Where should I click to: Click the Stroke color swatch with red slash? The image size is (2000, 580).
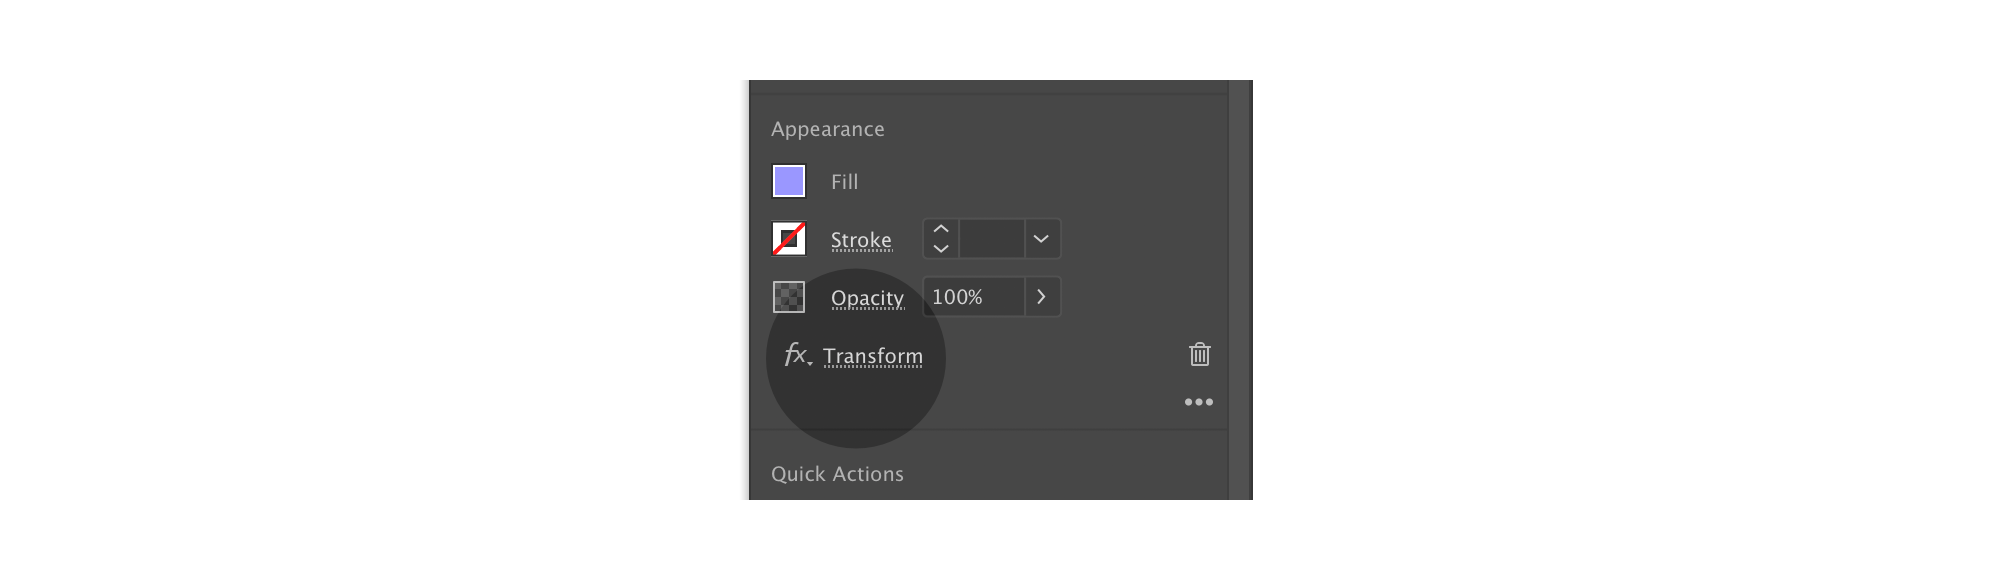789,239
